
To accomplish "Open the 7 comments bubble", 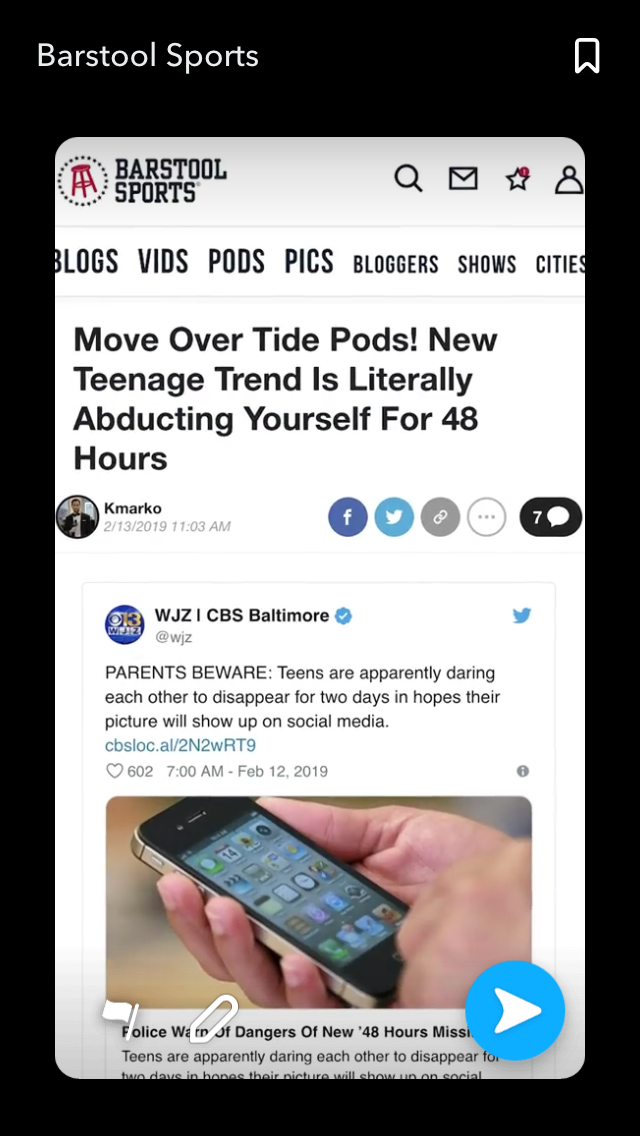I will click(x=551, y=517).
